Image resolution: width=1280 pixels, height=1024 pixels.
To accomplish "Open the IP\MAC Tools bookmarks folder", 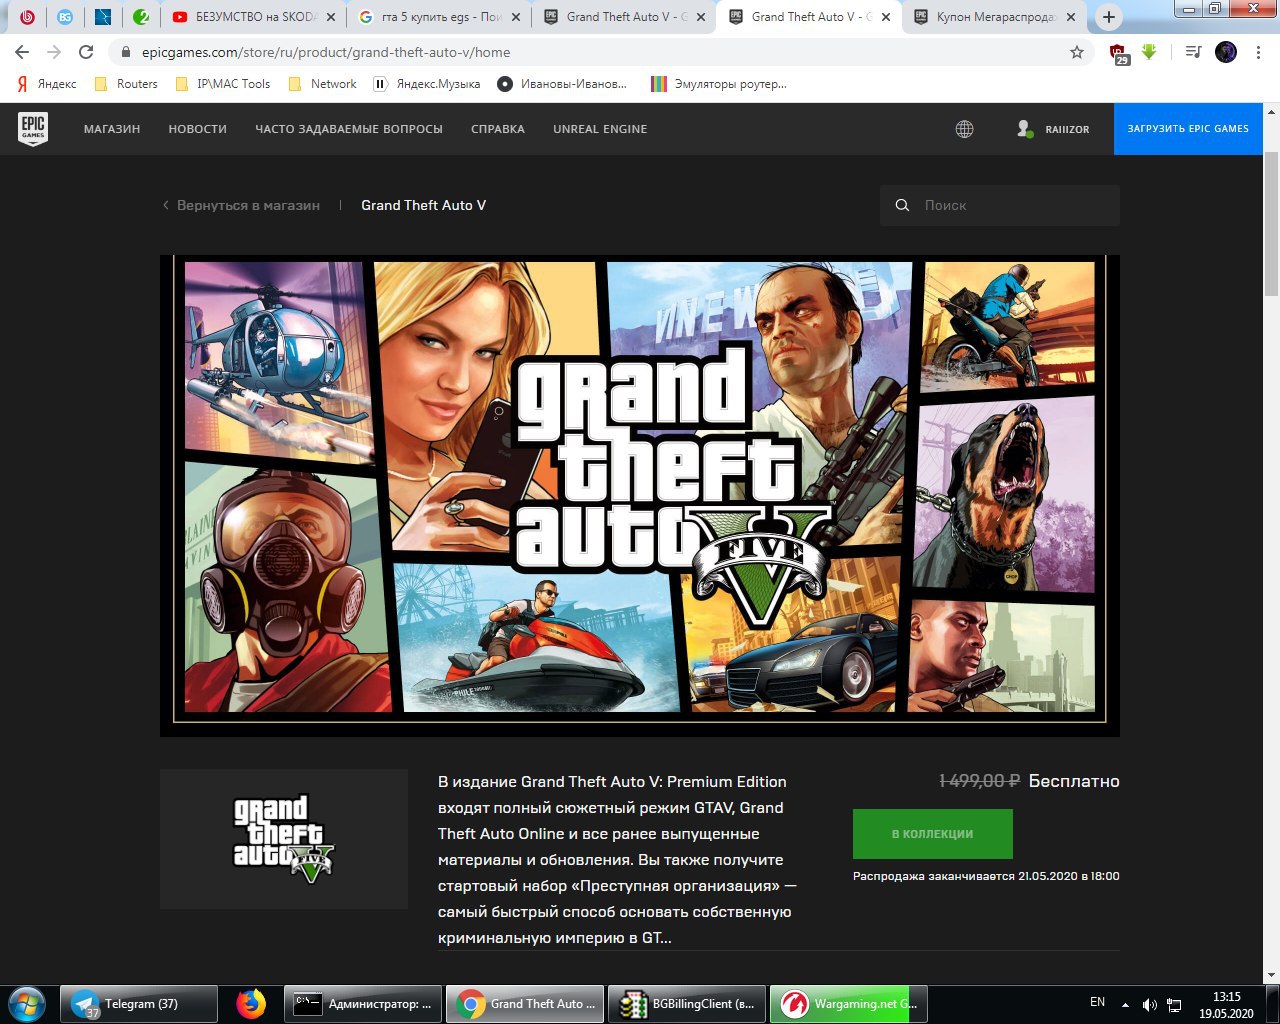I will 223,84.
